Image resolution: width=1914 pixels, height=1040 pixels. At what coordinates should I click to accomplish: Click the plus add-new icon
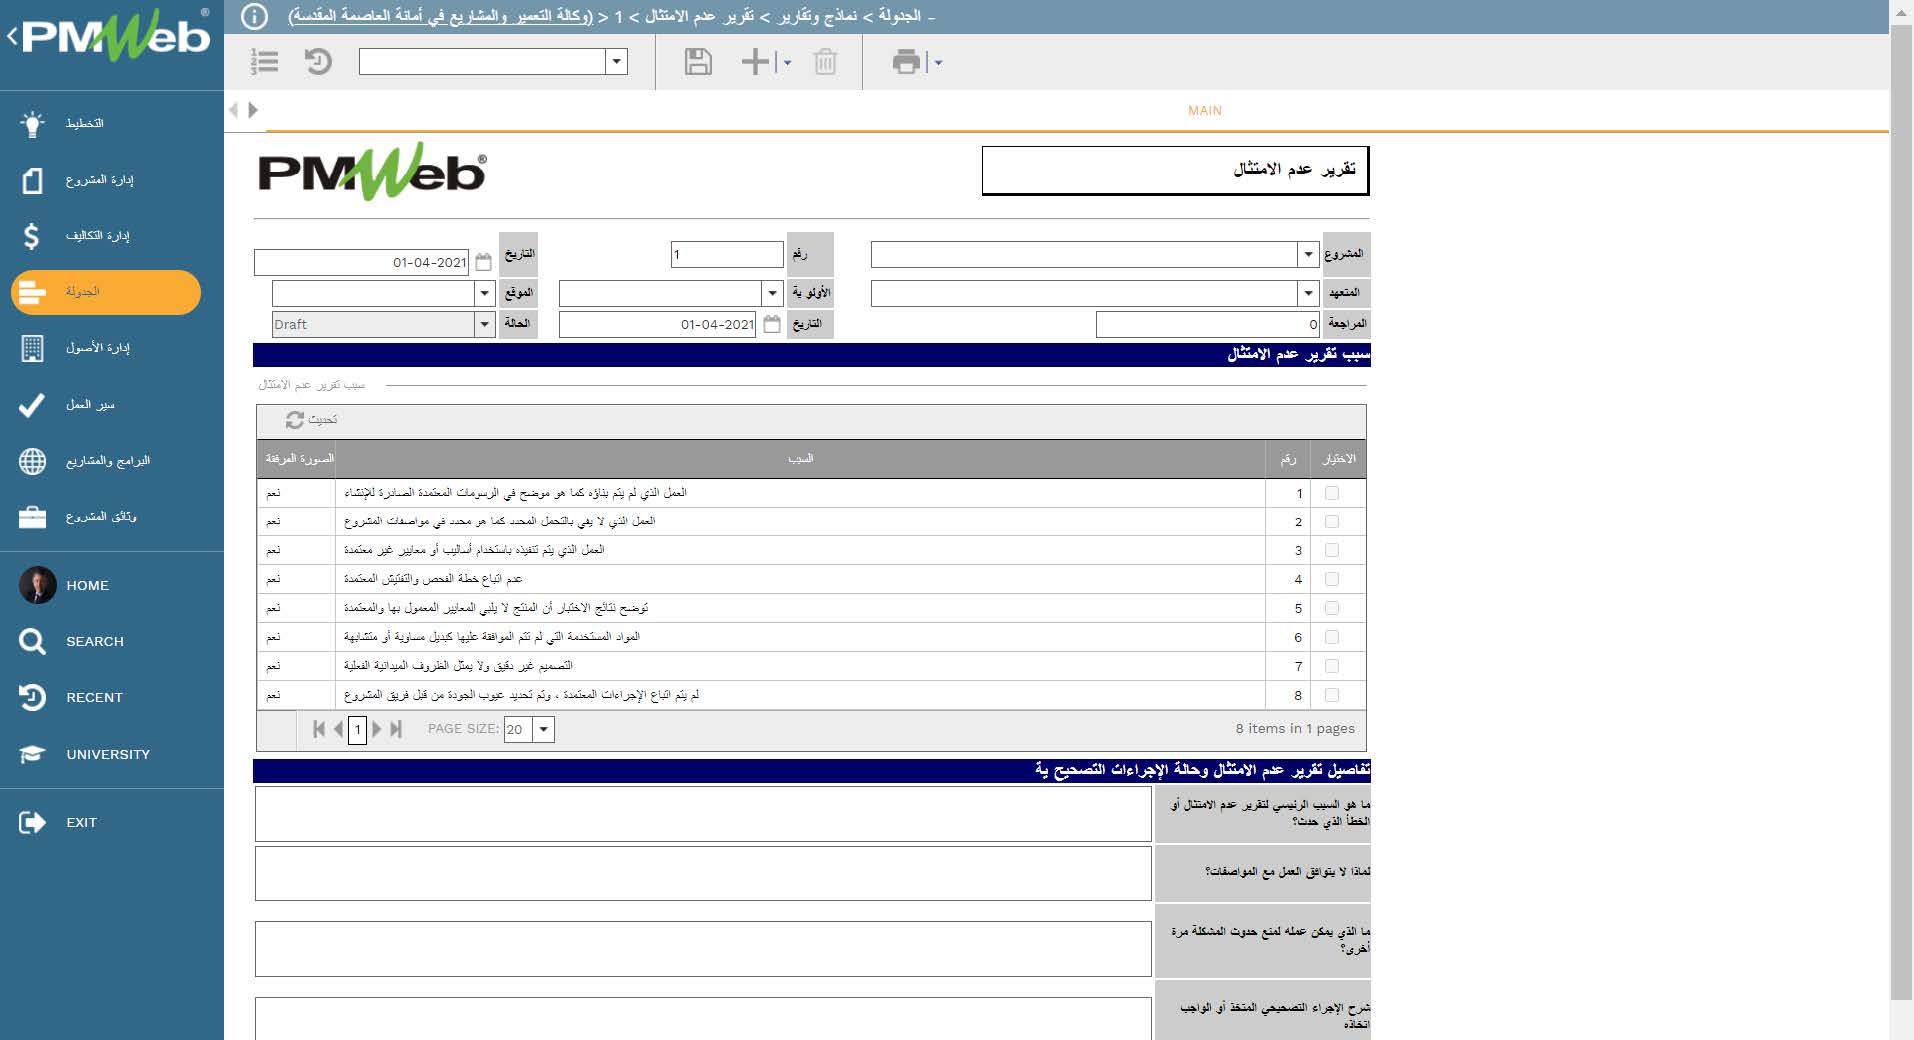click(755, 62)
